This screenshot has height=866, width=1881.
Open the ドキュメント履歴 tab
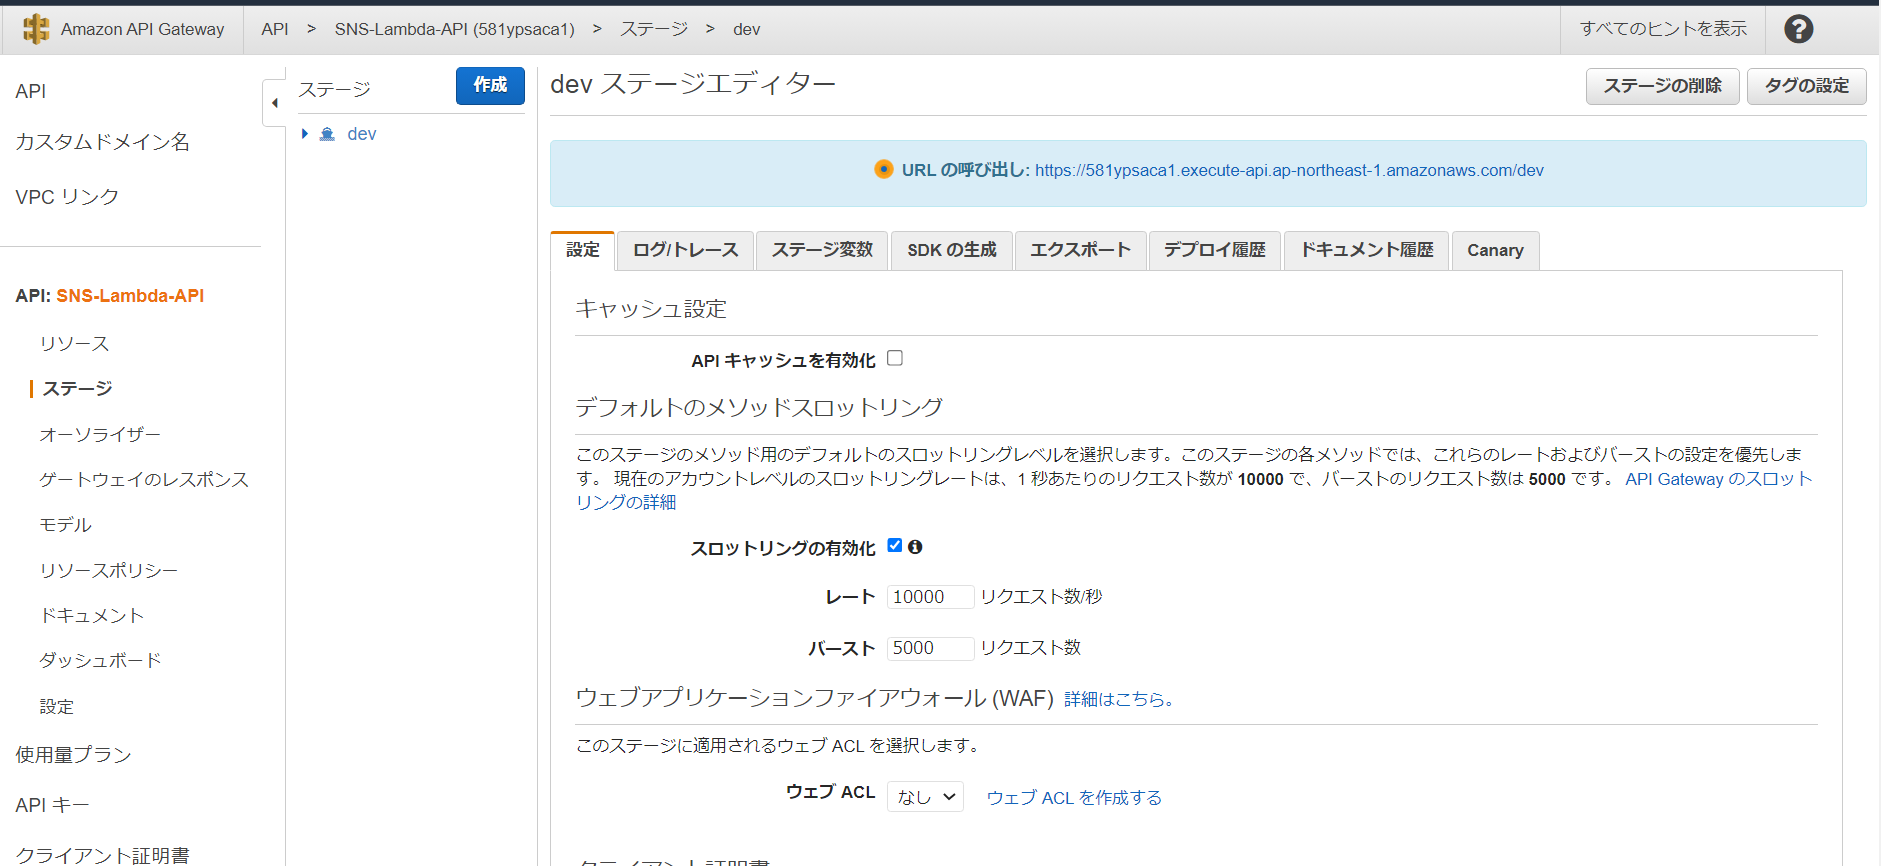point(1367,250)
